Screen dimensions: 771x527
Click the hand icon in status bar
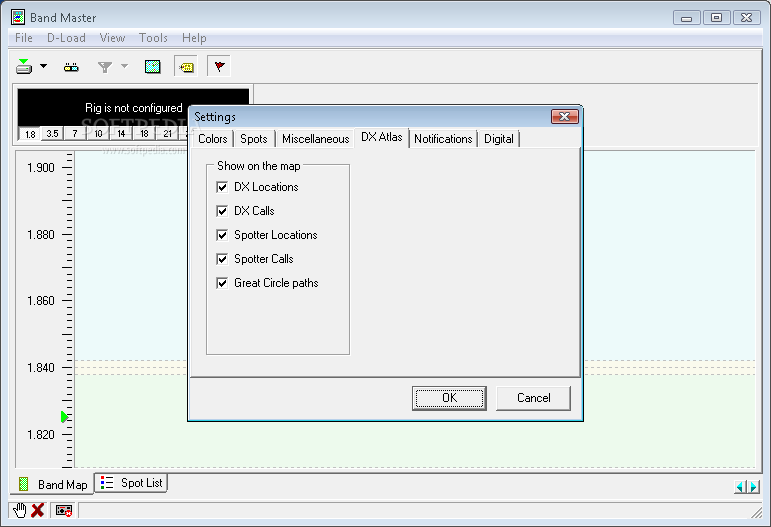tap(20, 510)
